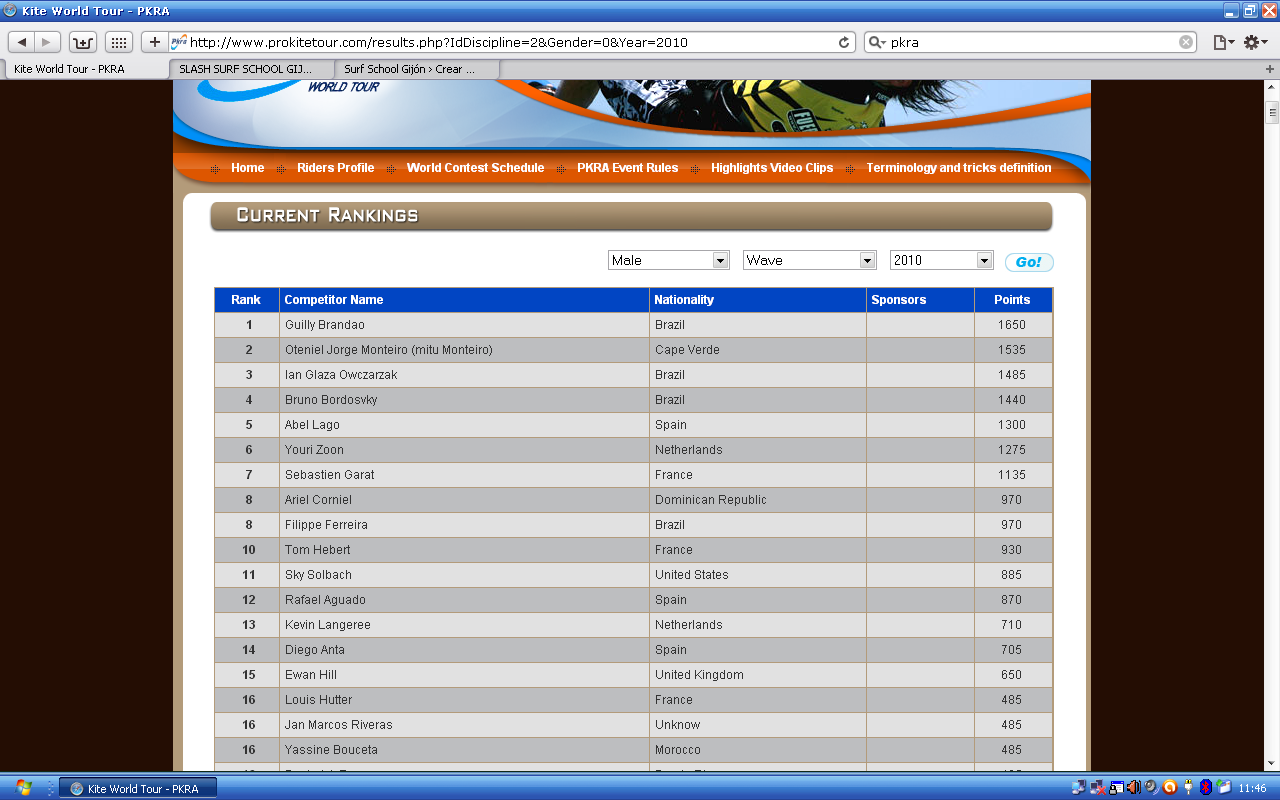The width and height of the screenshot is (1280, 800).
Task: Select competitor Sky Solbach
Action: pos(318,575)
